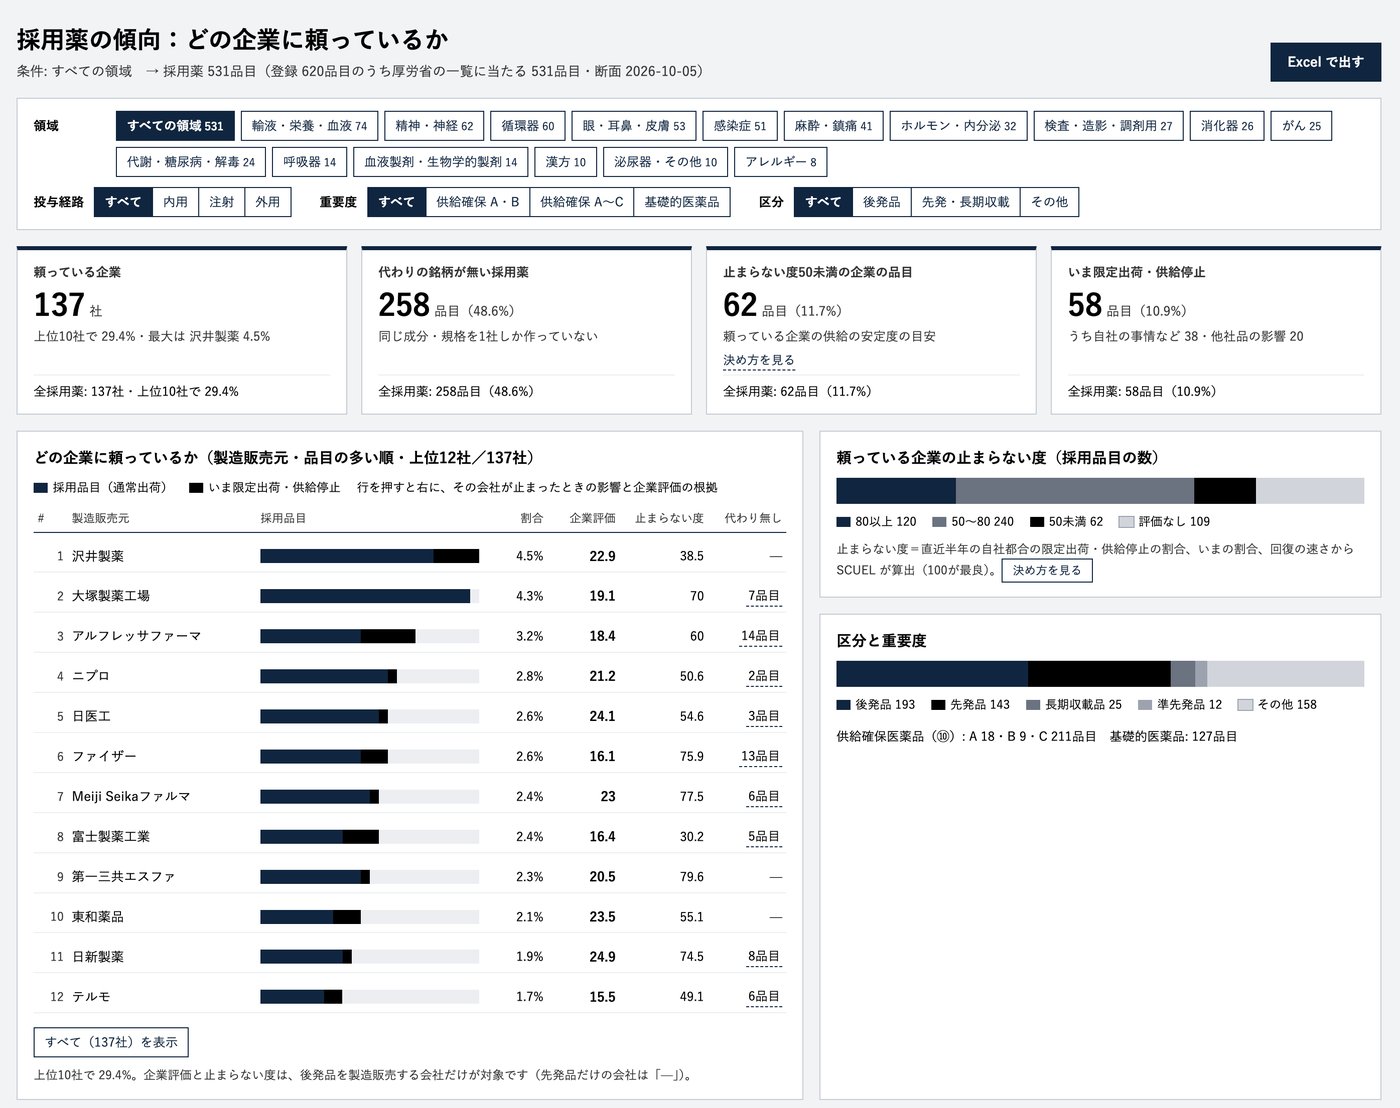Select 注射 in the 投与経路 segment
Viewport: 1400px width, 1108px height.
point(221,202)
